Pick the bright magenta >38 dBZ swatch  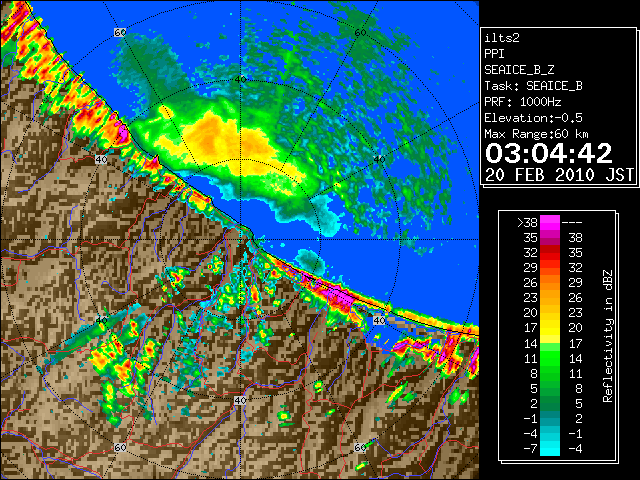tap(550, 223)
